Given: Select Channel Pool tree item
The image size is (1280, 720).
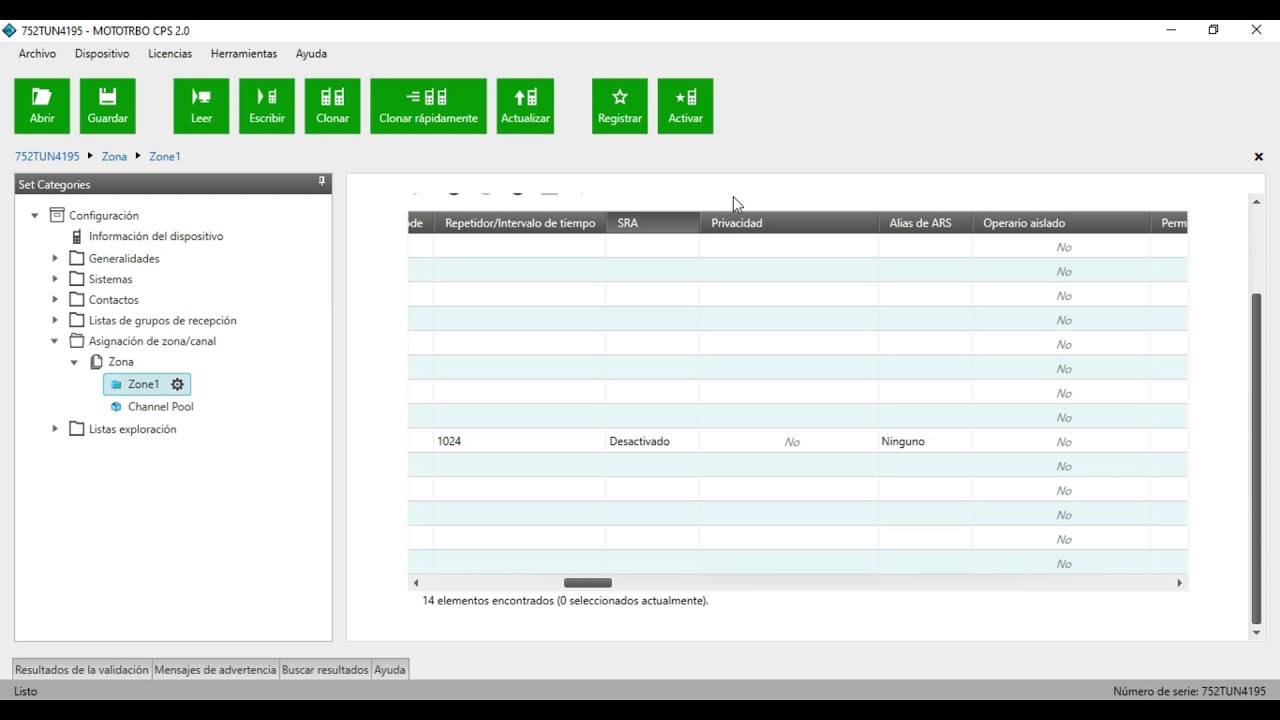Looking at the screenshot, I should point(160,407).
